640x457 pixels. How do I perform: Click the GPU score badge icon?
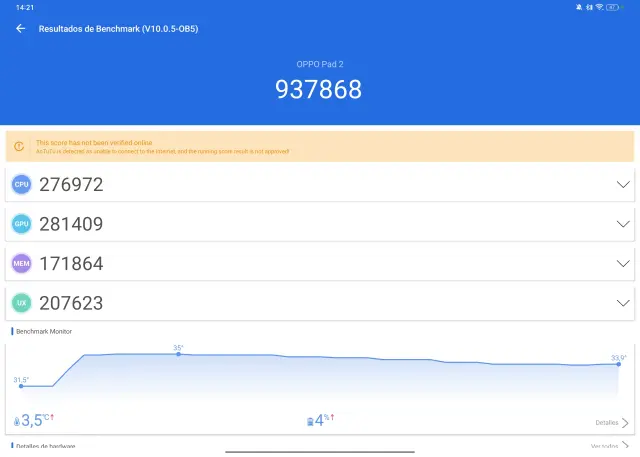(x=21, y=224)
